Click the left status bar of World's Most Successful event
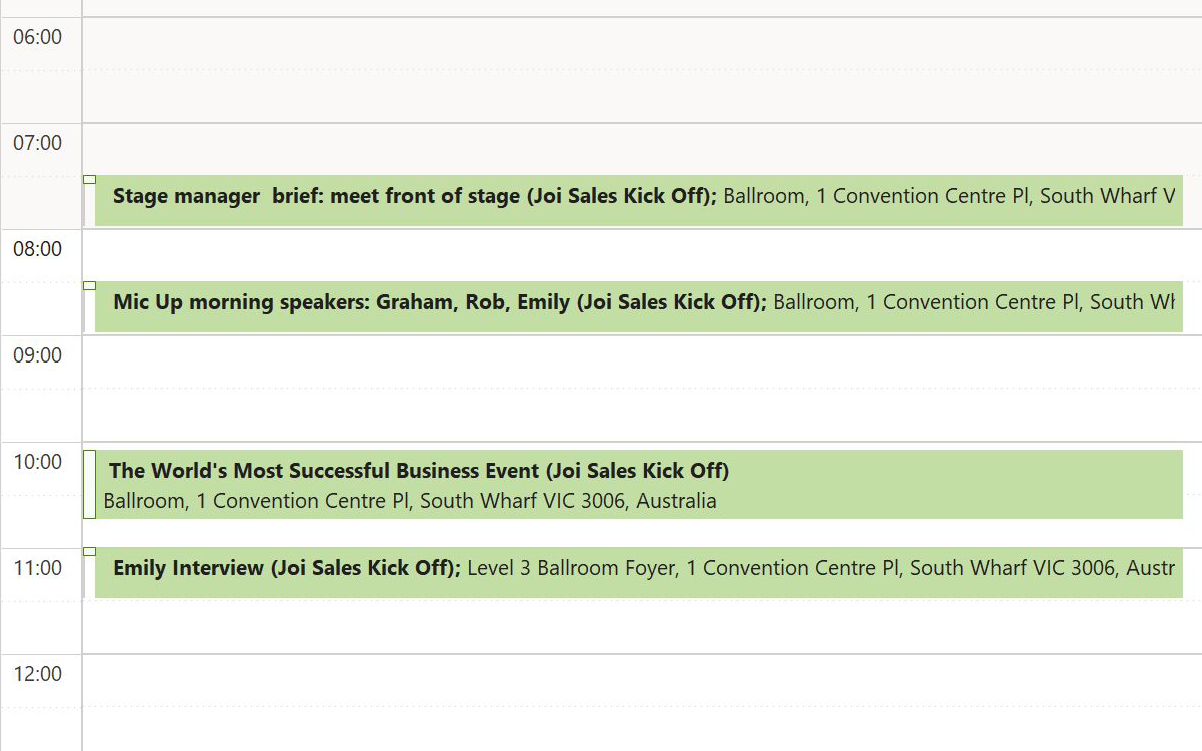Viewport: 1202px width, 751px height. [x=90, y=484]
